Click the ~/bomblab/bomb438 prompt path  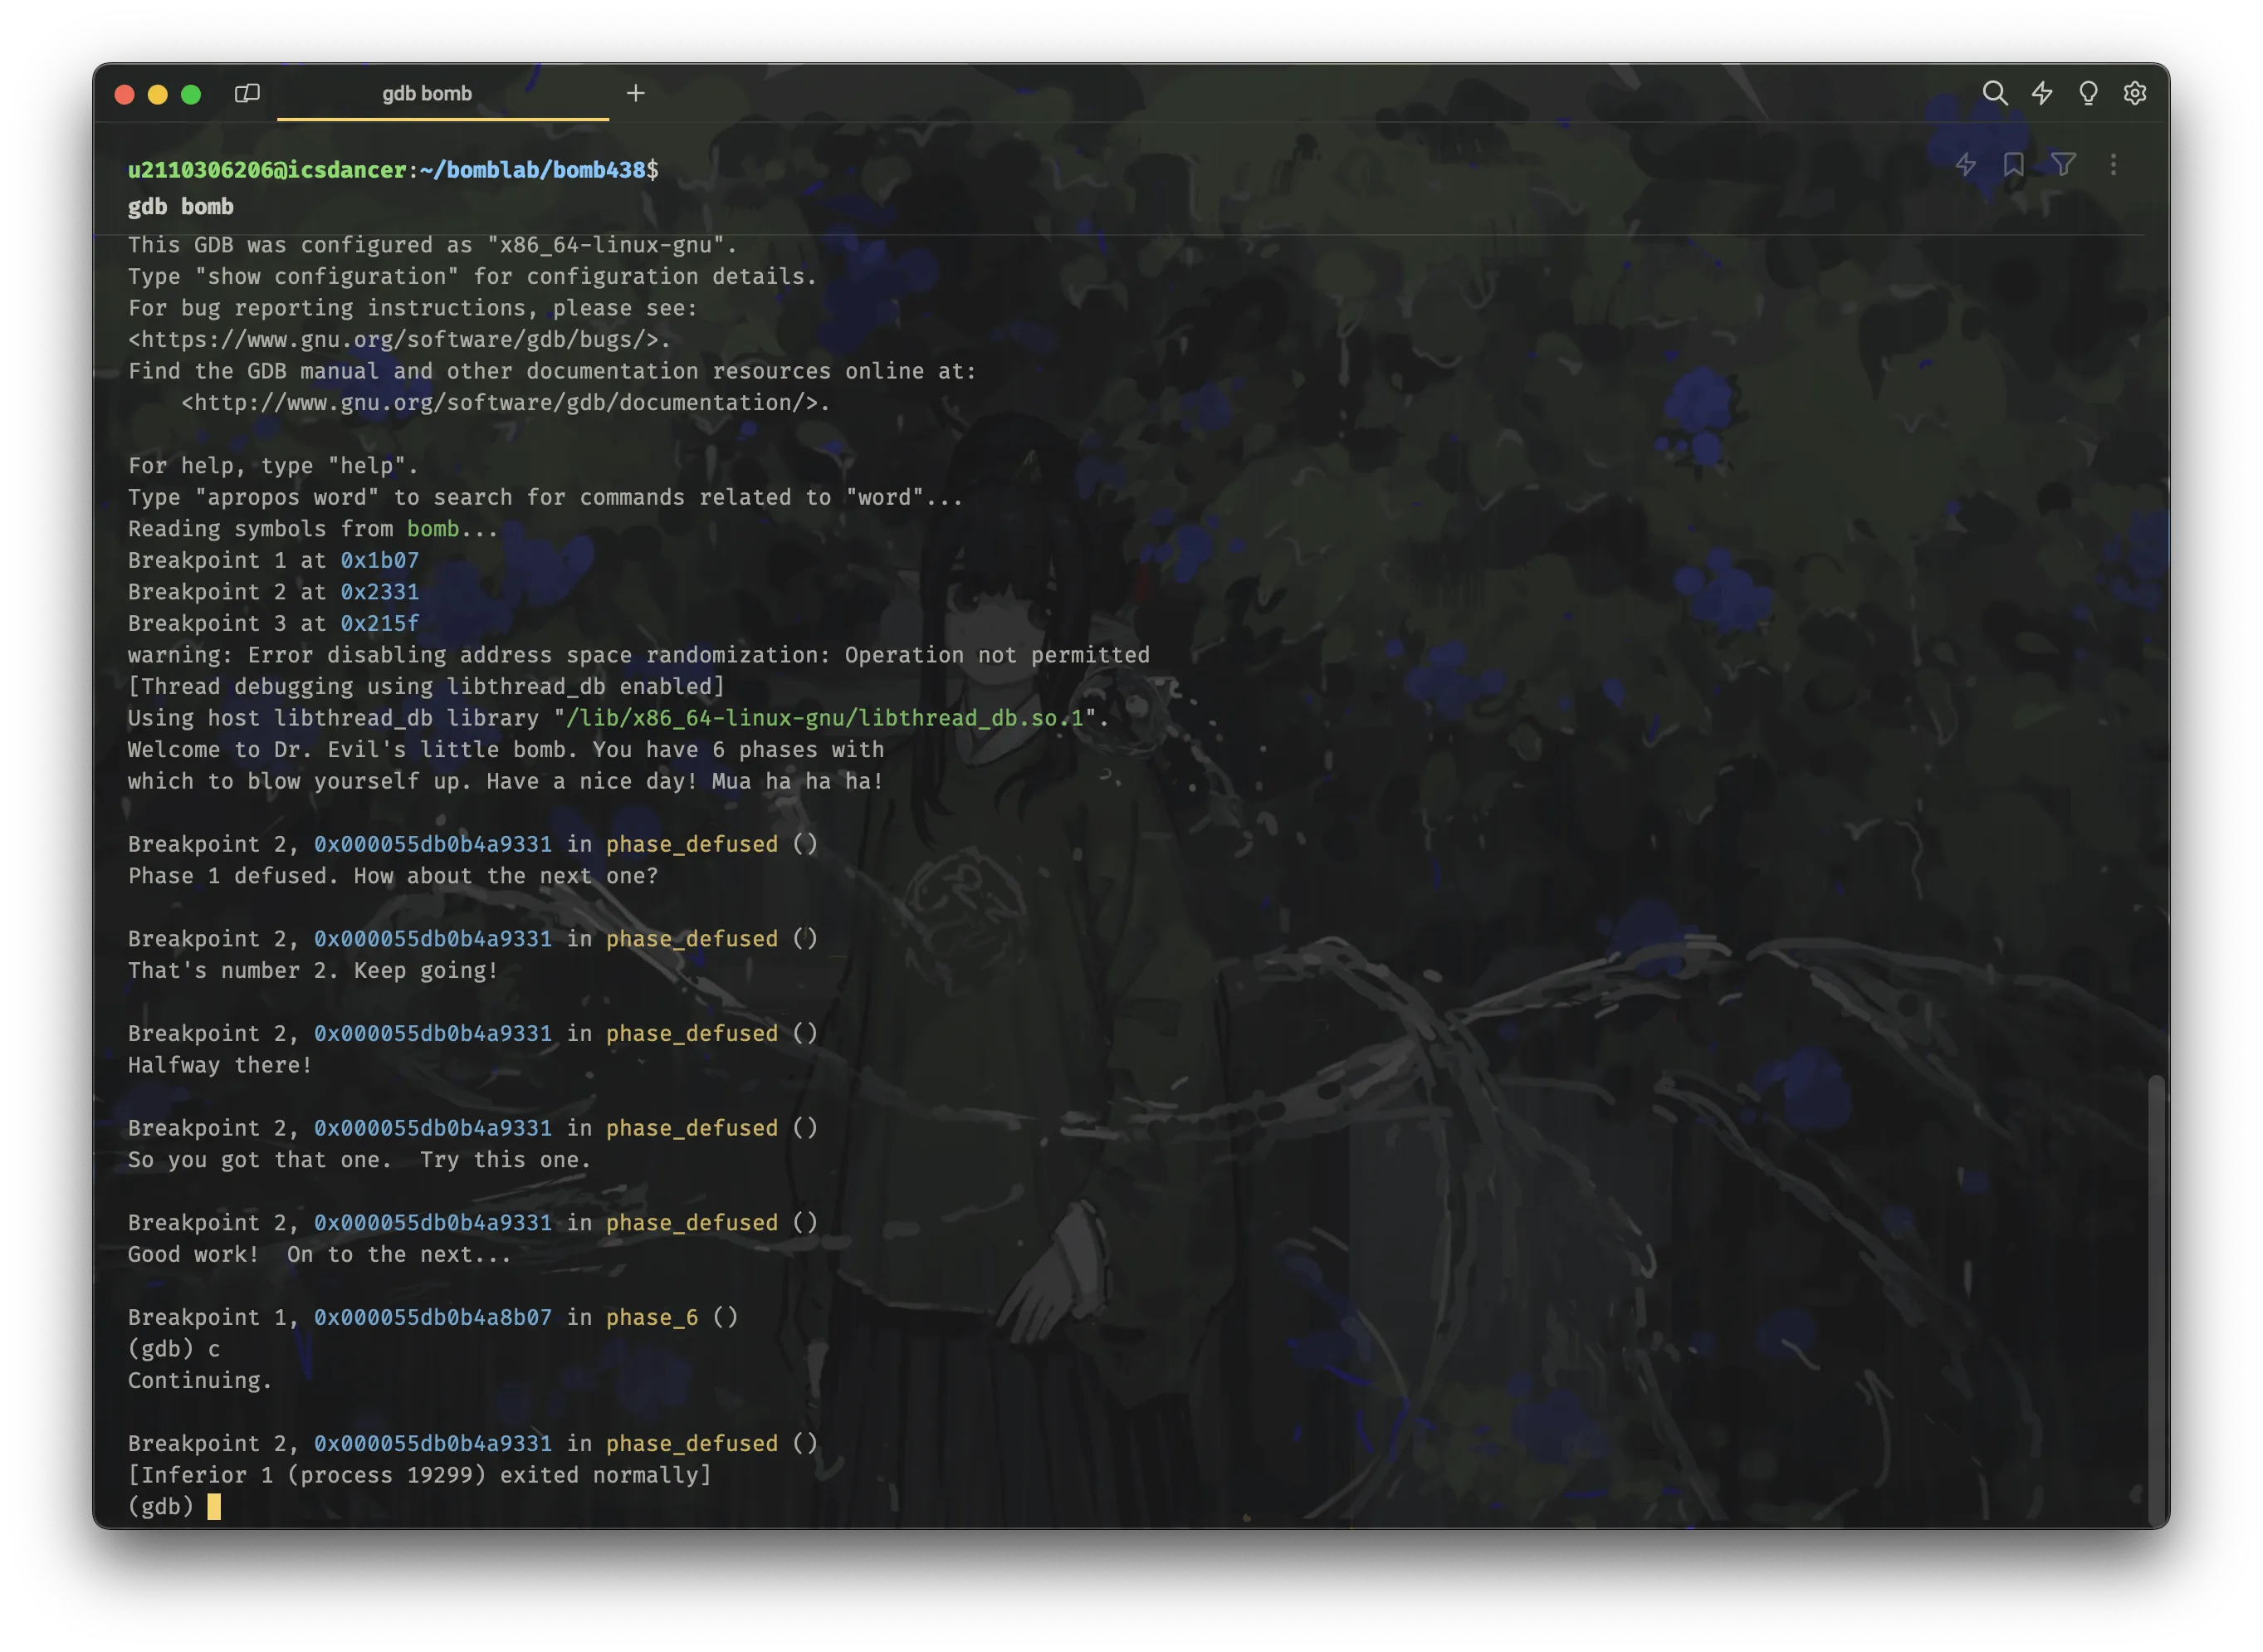point(533,170)
